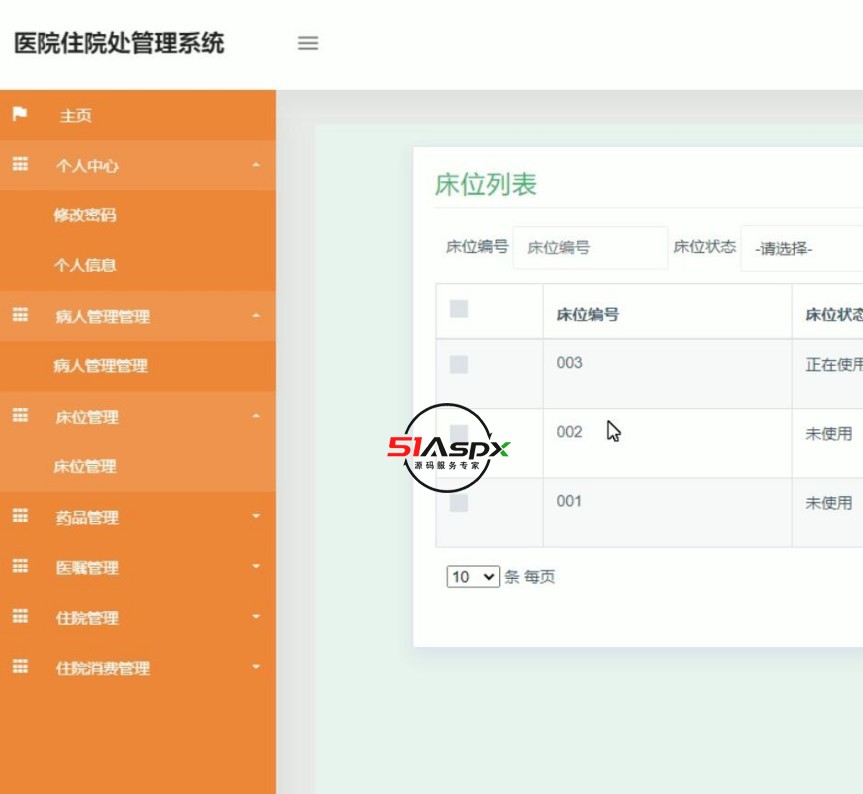Click the hamburger menu icon in the header
The height and width of the screenshot is (794, 863).
tap(308, 43)
